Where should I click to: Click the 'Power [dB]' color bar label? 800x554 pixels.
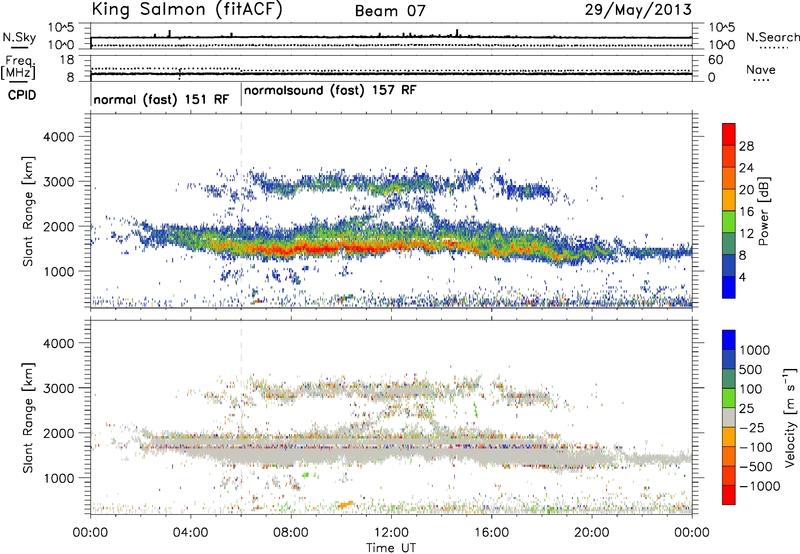click(763, 211)
